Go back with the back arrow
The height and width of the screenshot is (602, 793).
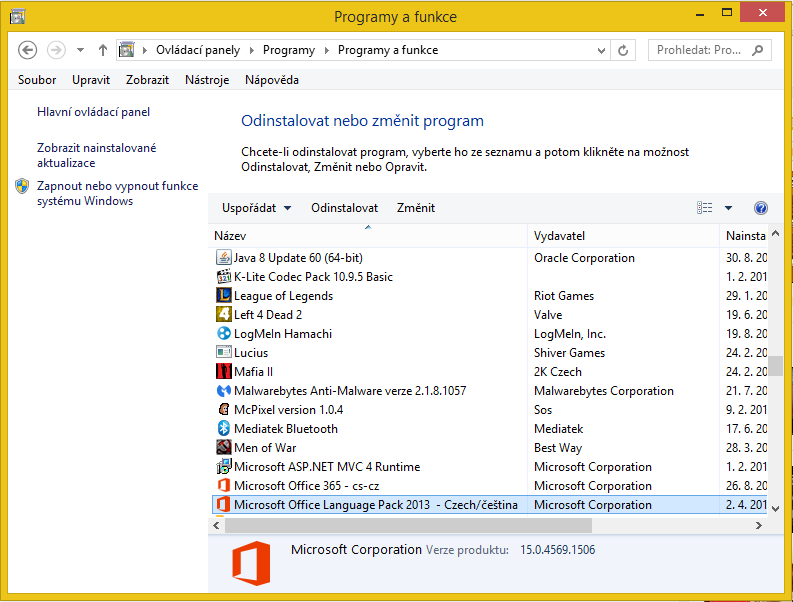(x=28, y=50)
